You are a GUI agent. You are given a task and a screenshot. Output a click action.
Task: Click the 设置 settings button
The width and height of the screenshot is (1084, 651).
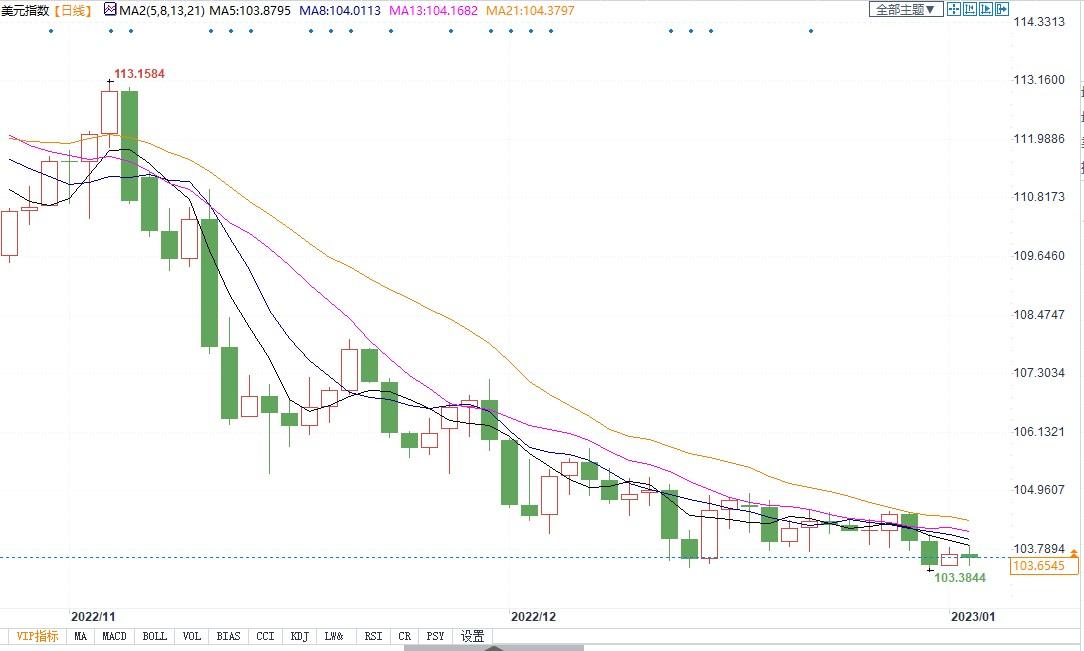(x=472, y=636)
